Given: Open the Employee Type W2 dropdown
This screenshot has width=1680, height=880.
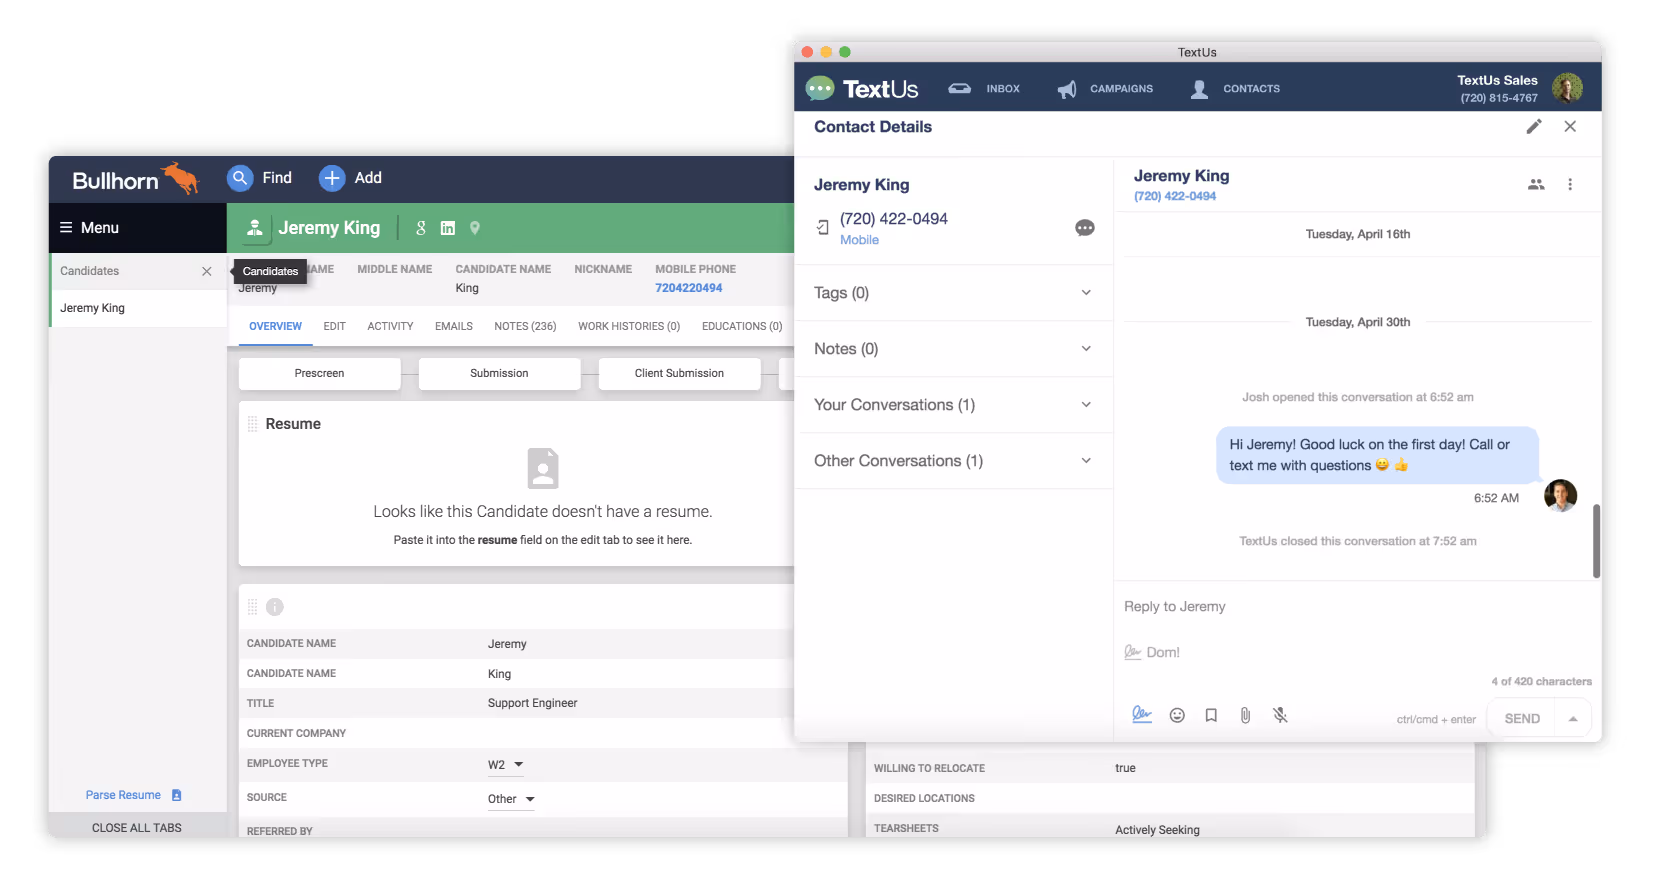Looking at the screenshot, I should tap(506, 765).
